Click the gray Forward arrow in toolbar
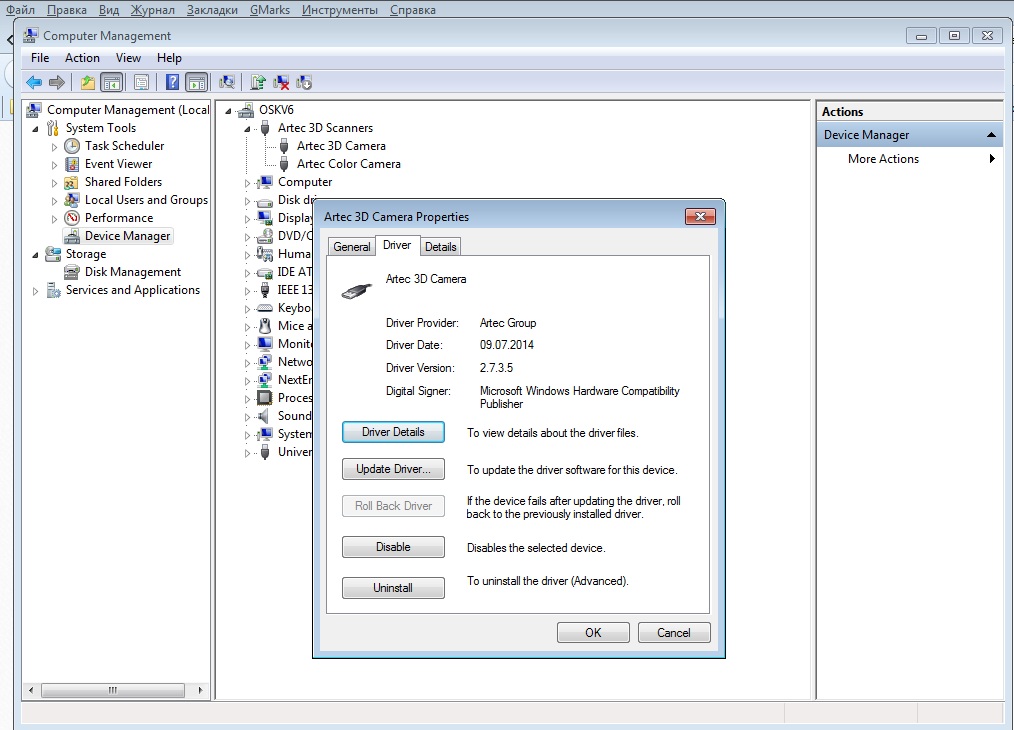 (x=57, y=82)
